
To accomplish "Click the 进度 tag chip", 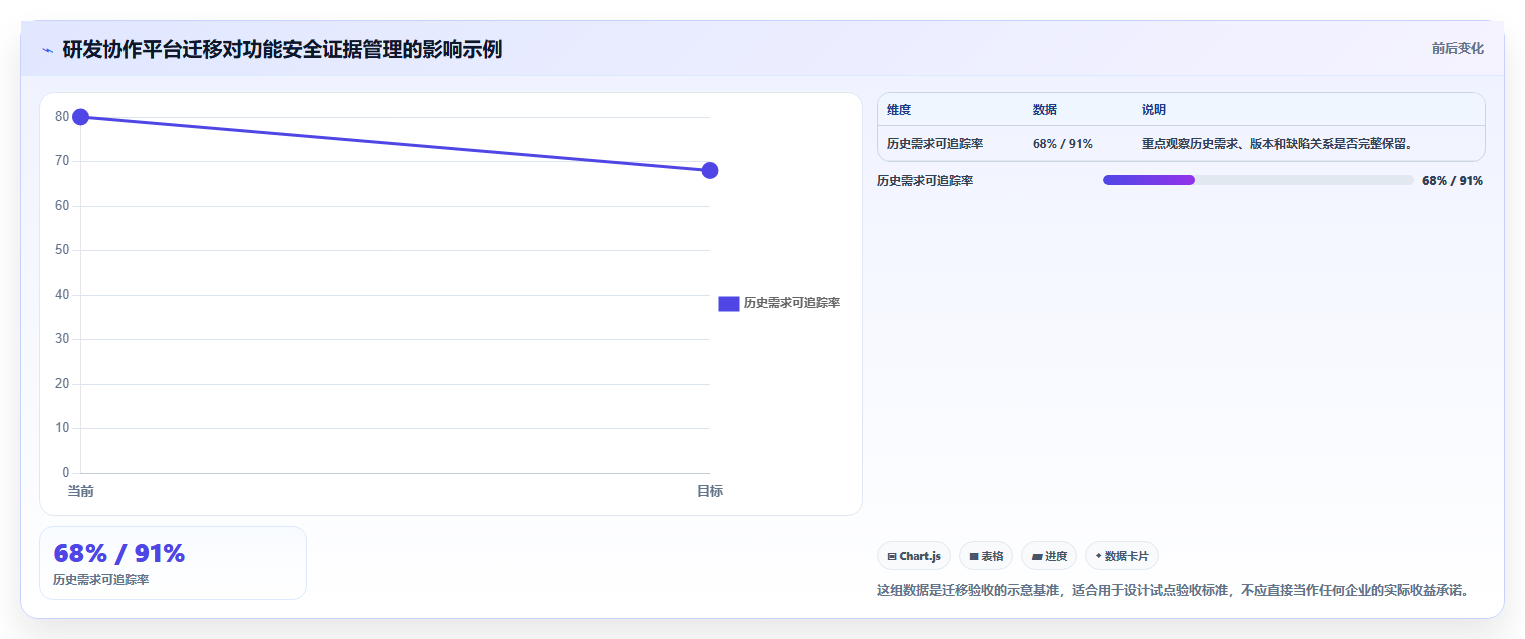I will click(x=1049, y=556).
